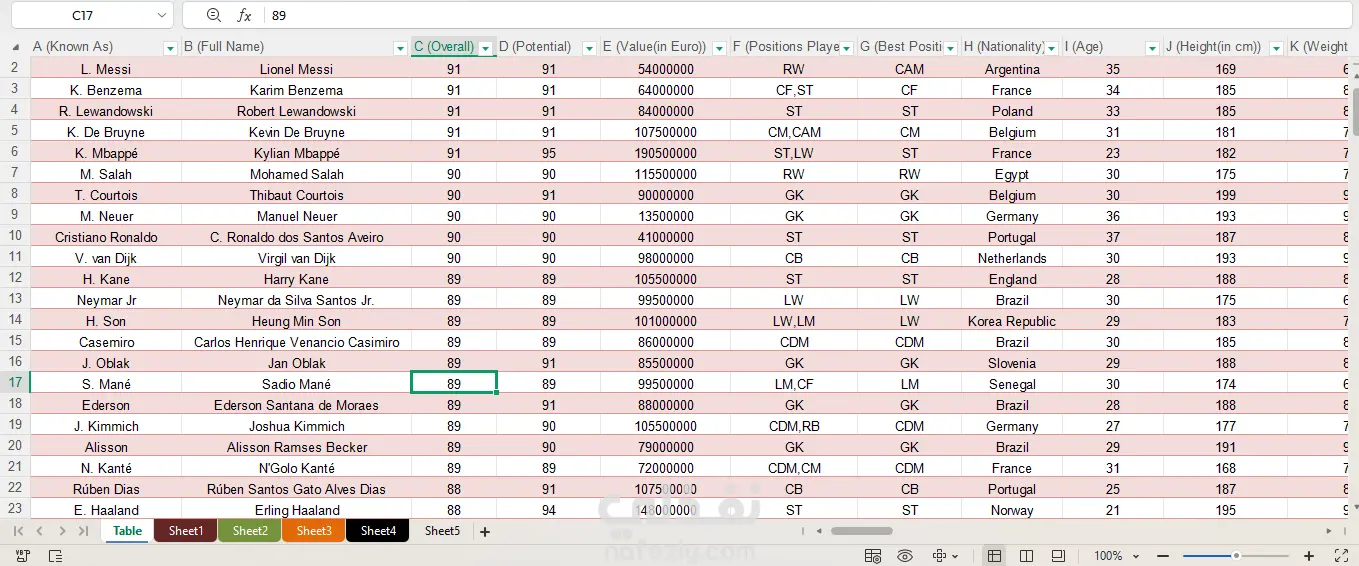Go to last sheet navigation arrow
1359x566 pixels.
pyautogui.click(x=84, y=531)
